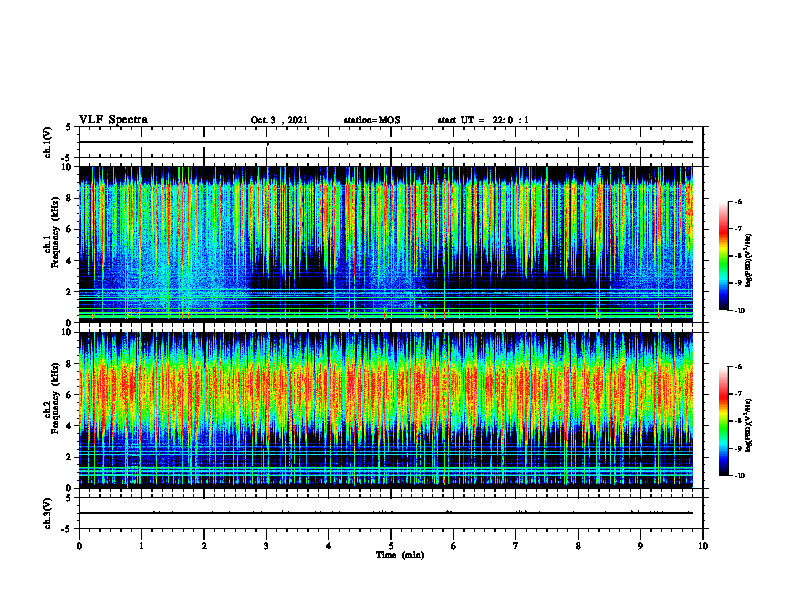Image resolution: width=792 pixels, height=612 pixels.
Task: Click the "2" tick on the Time axis
Action: (204, 546)
